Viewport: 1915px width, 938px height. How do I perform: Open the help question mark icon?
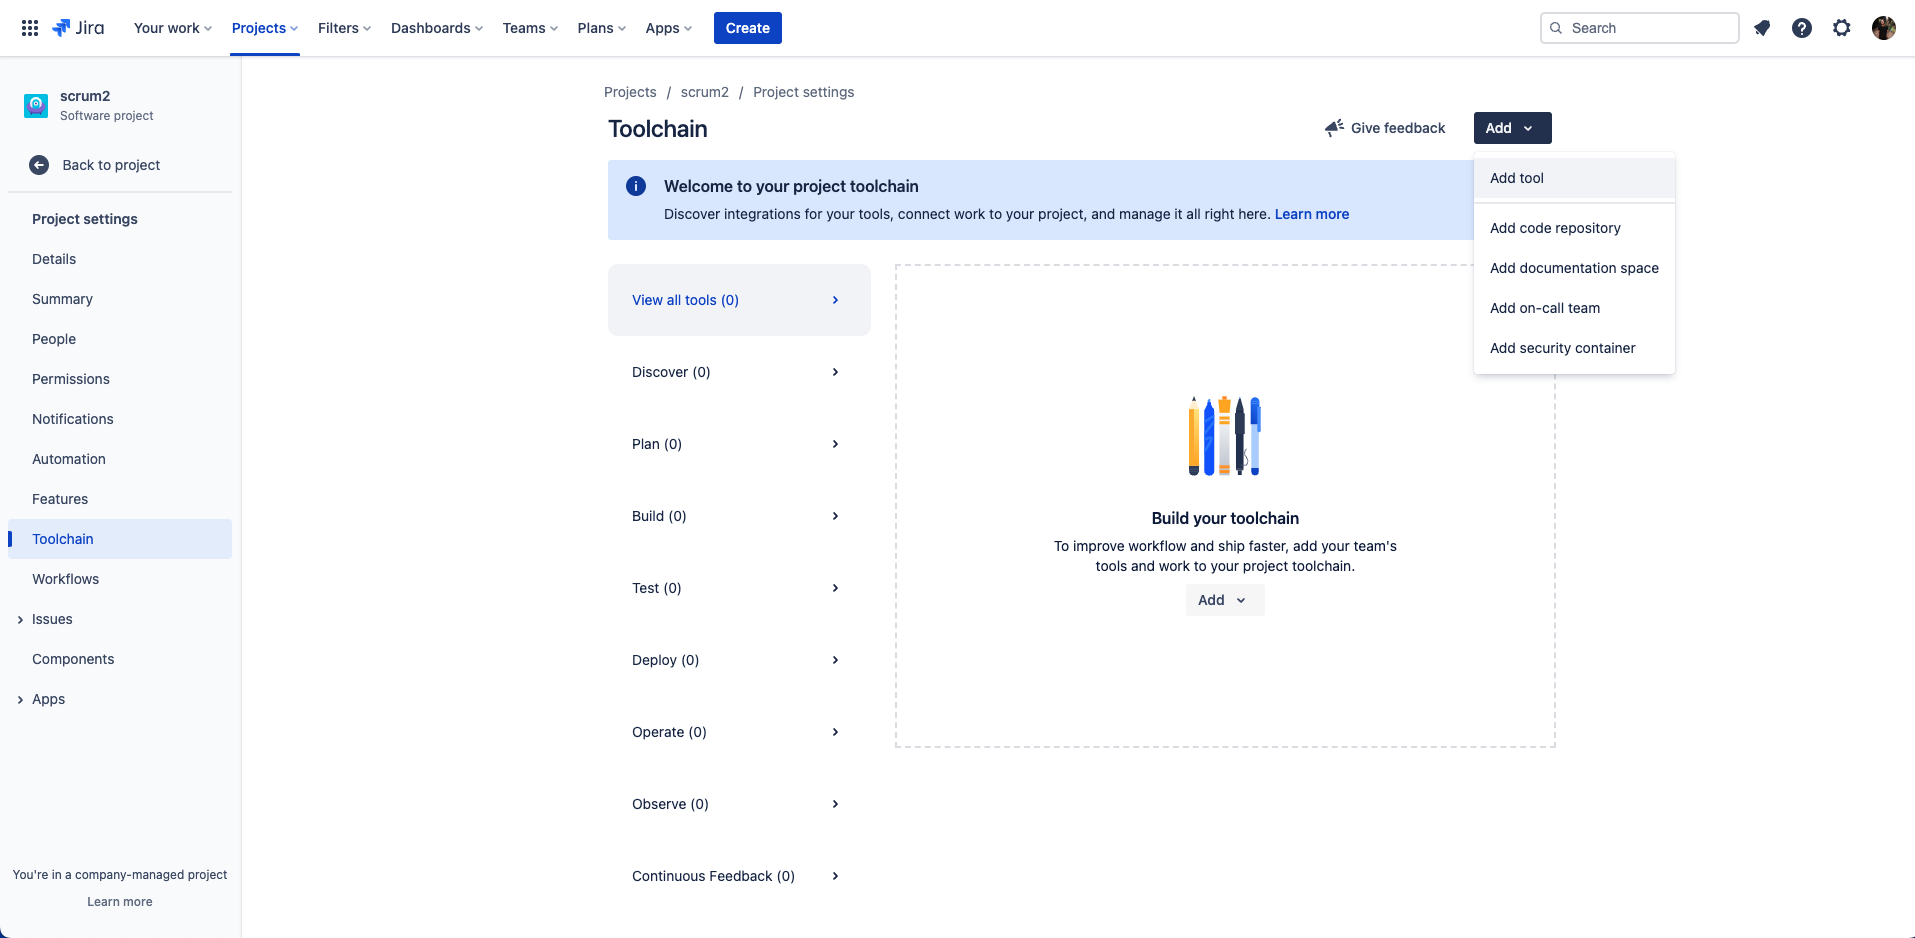(x=1802, y=28)
